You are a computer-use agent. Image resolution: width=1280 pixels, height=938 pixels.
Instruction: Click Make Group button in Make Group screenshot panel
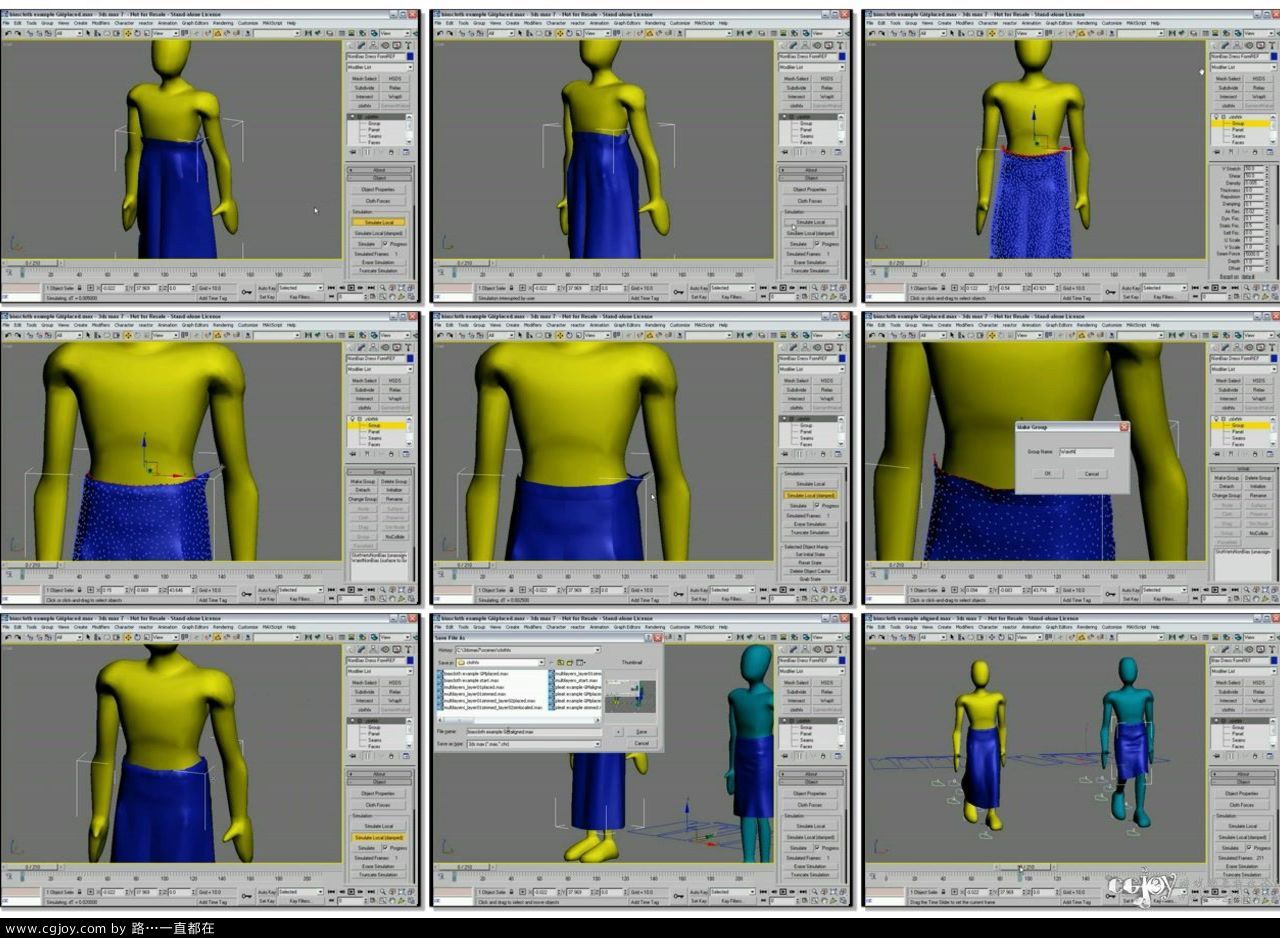(x=1226, y=478)
